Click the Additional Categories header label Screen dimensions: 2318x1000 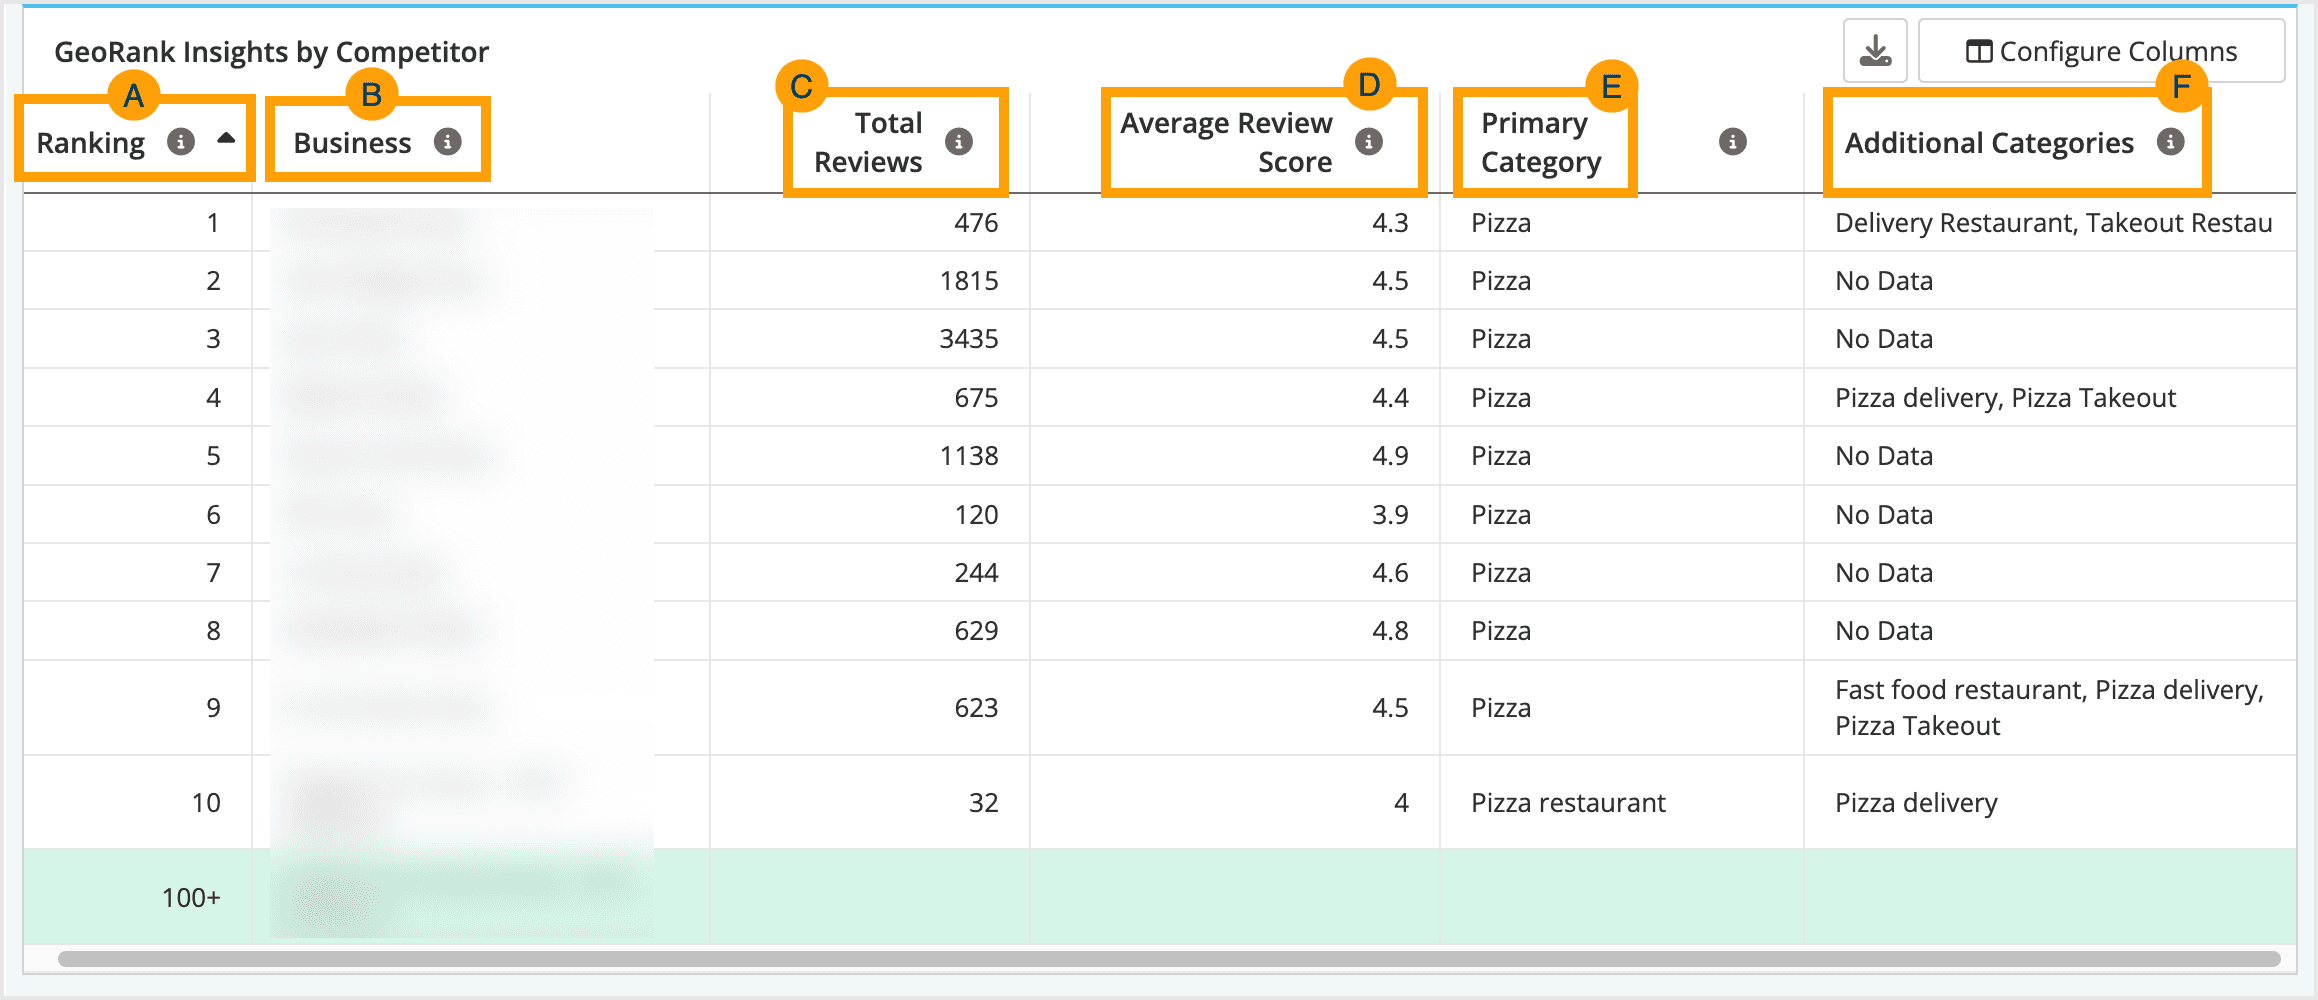[x=1988, y=142]
